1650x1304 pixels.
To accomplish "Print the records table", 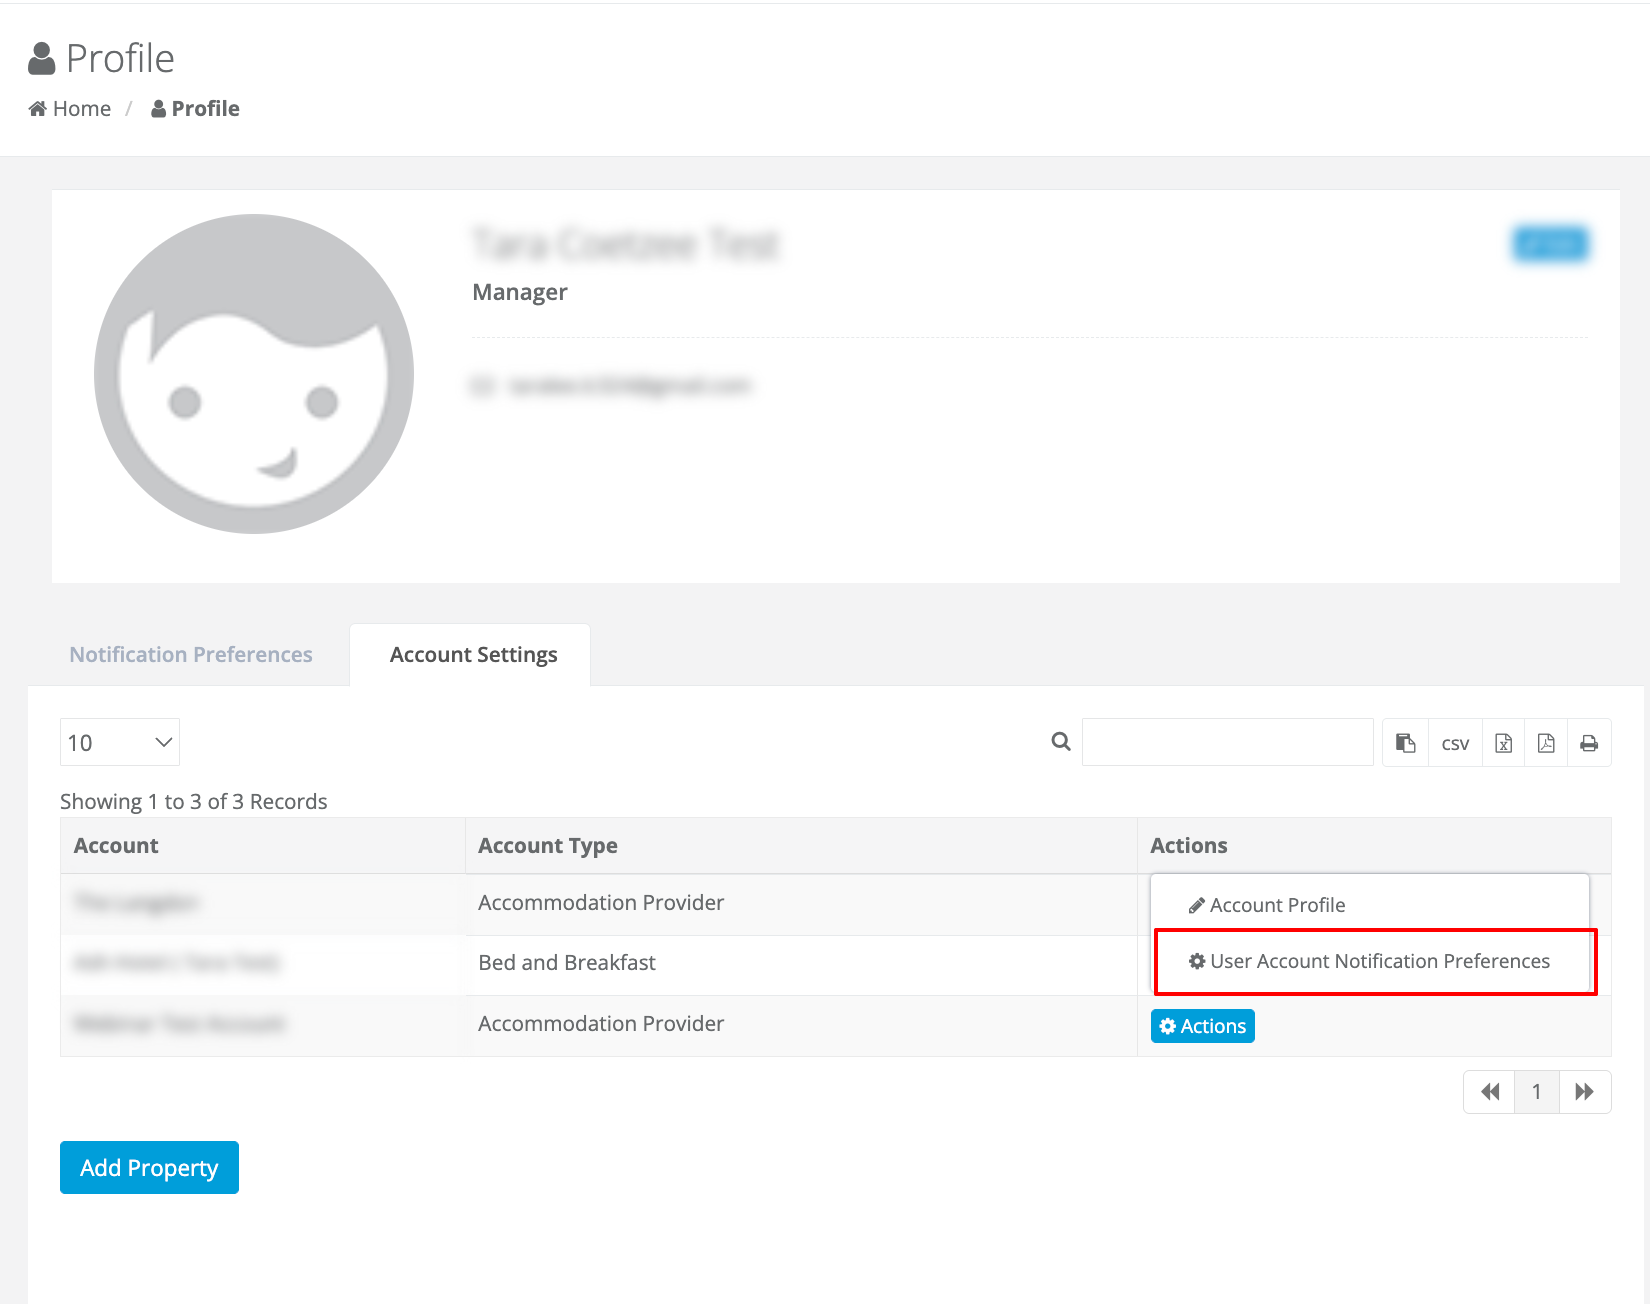I will tap(1588, 742).
